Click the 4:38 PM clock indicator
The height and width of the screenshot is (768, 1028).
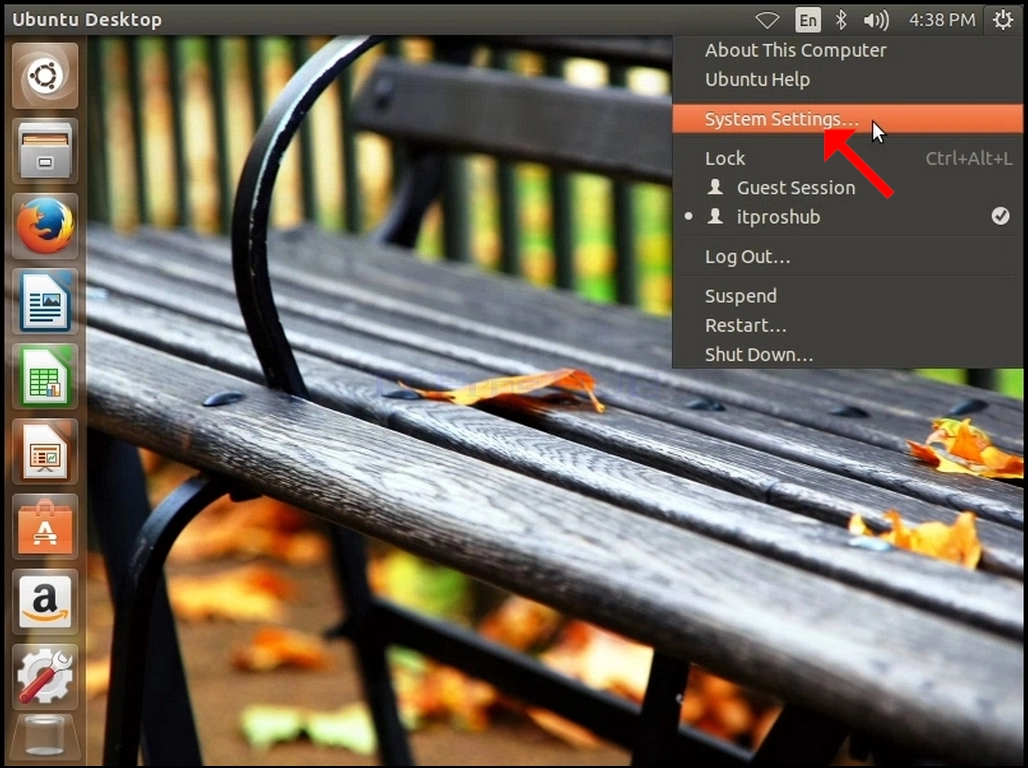[942, 20]
